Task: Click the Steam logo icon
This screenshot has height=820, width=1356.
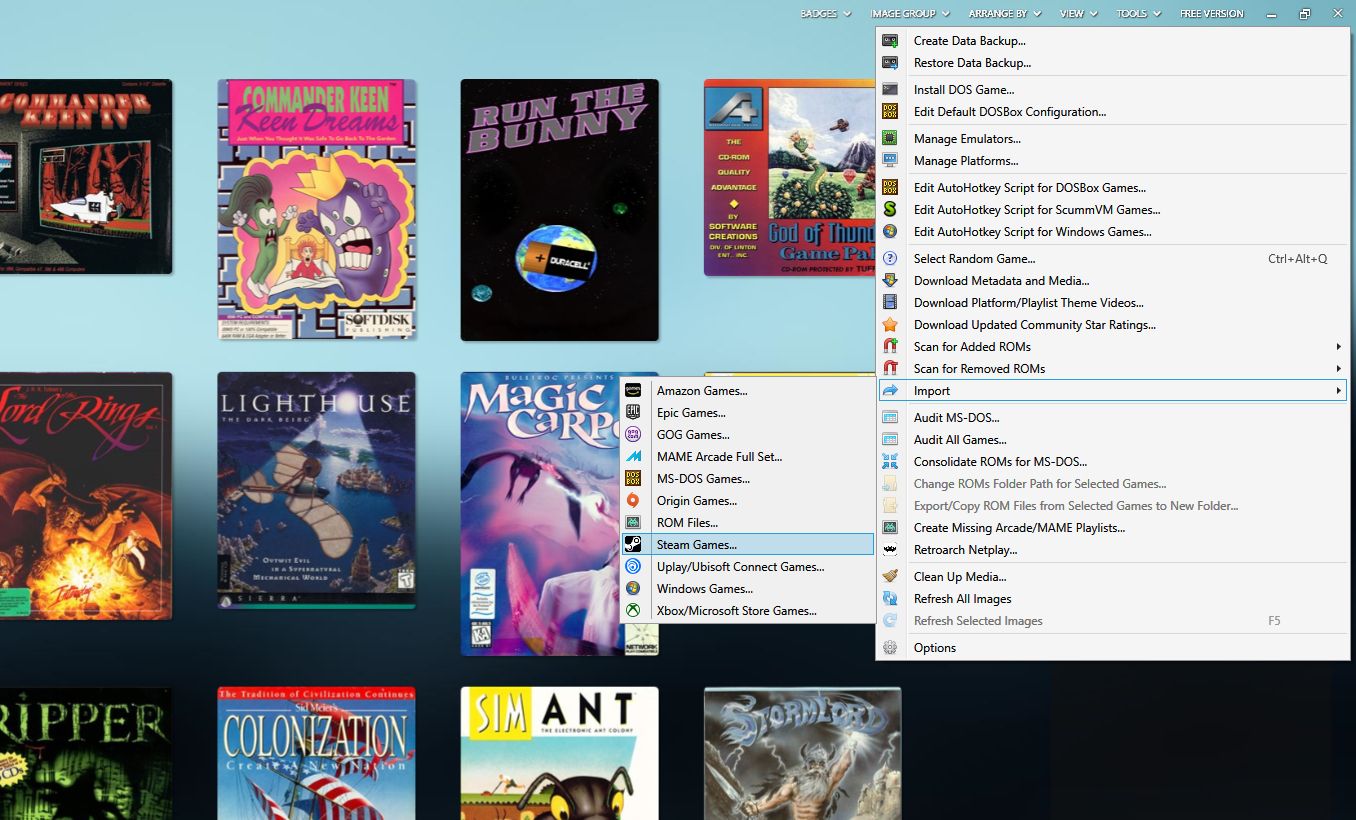Action: click(633, 545)
